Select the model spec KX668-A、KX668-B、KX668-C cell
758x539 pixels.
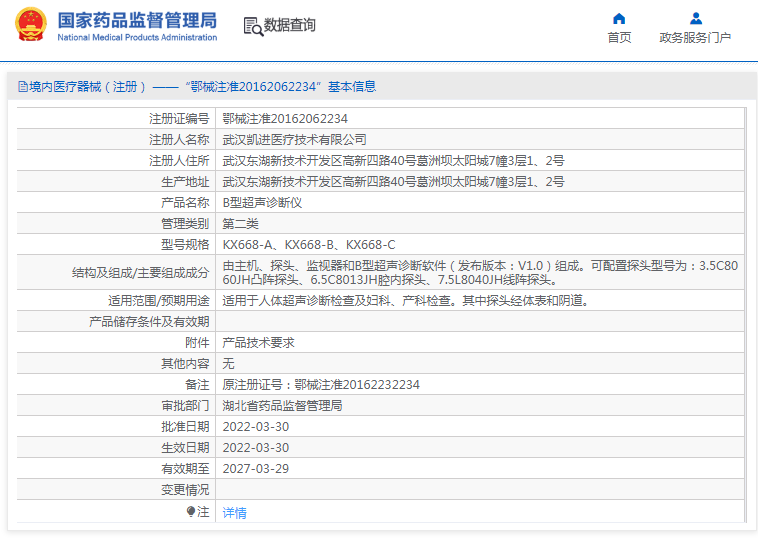click(x=308, y=244)
